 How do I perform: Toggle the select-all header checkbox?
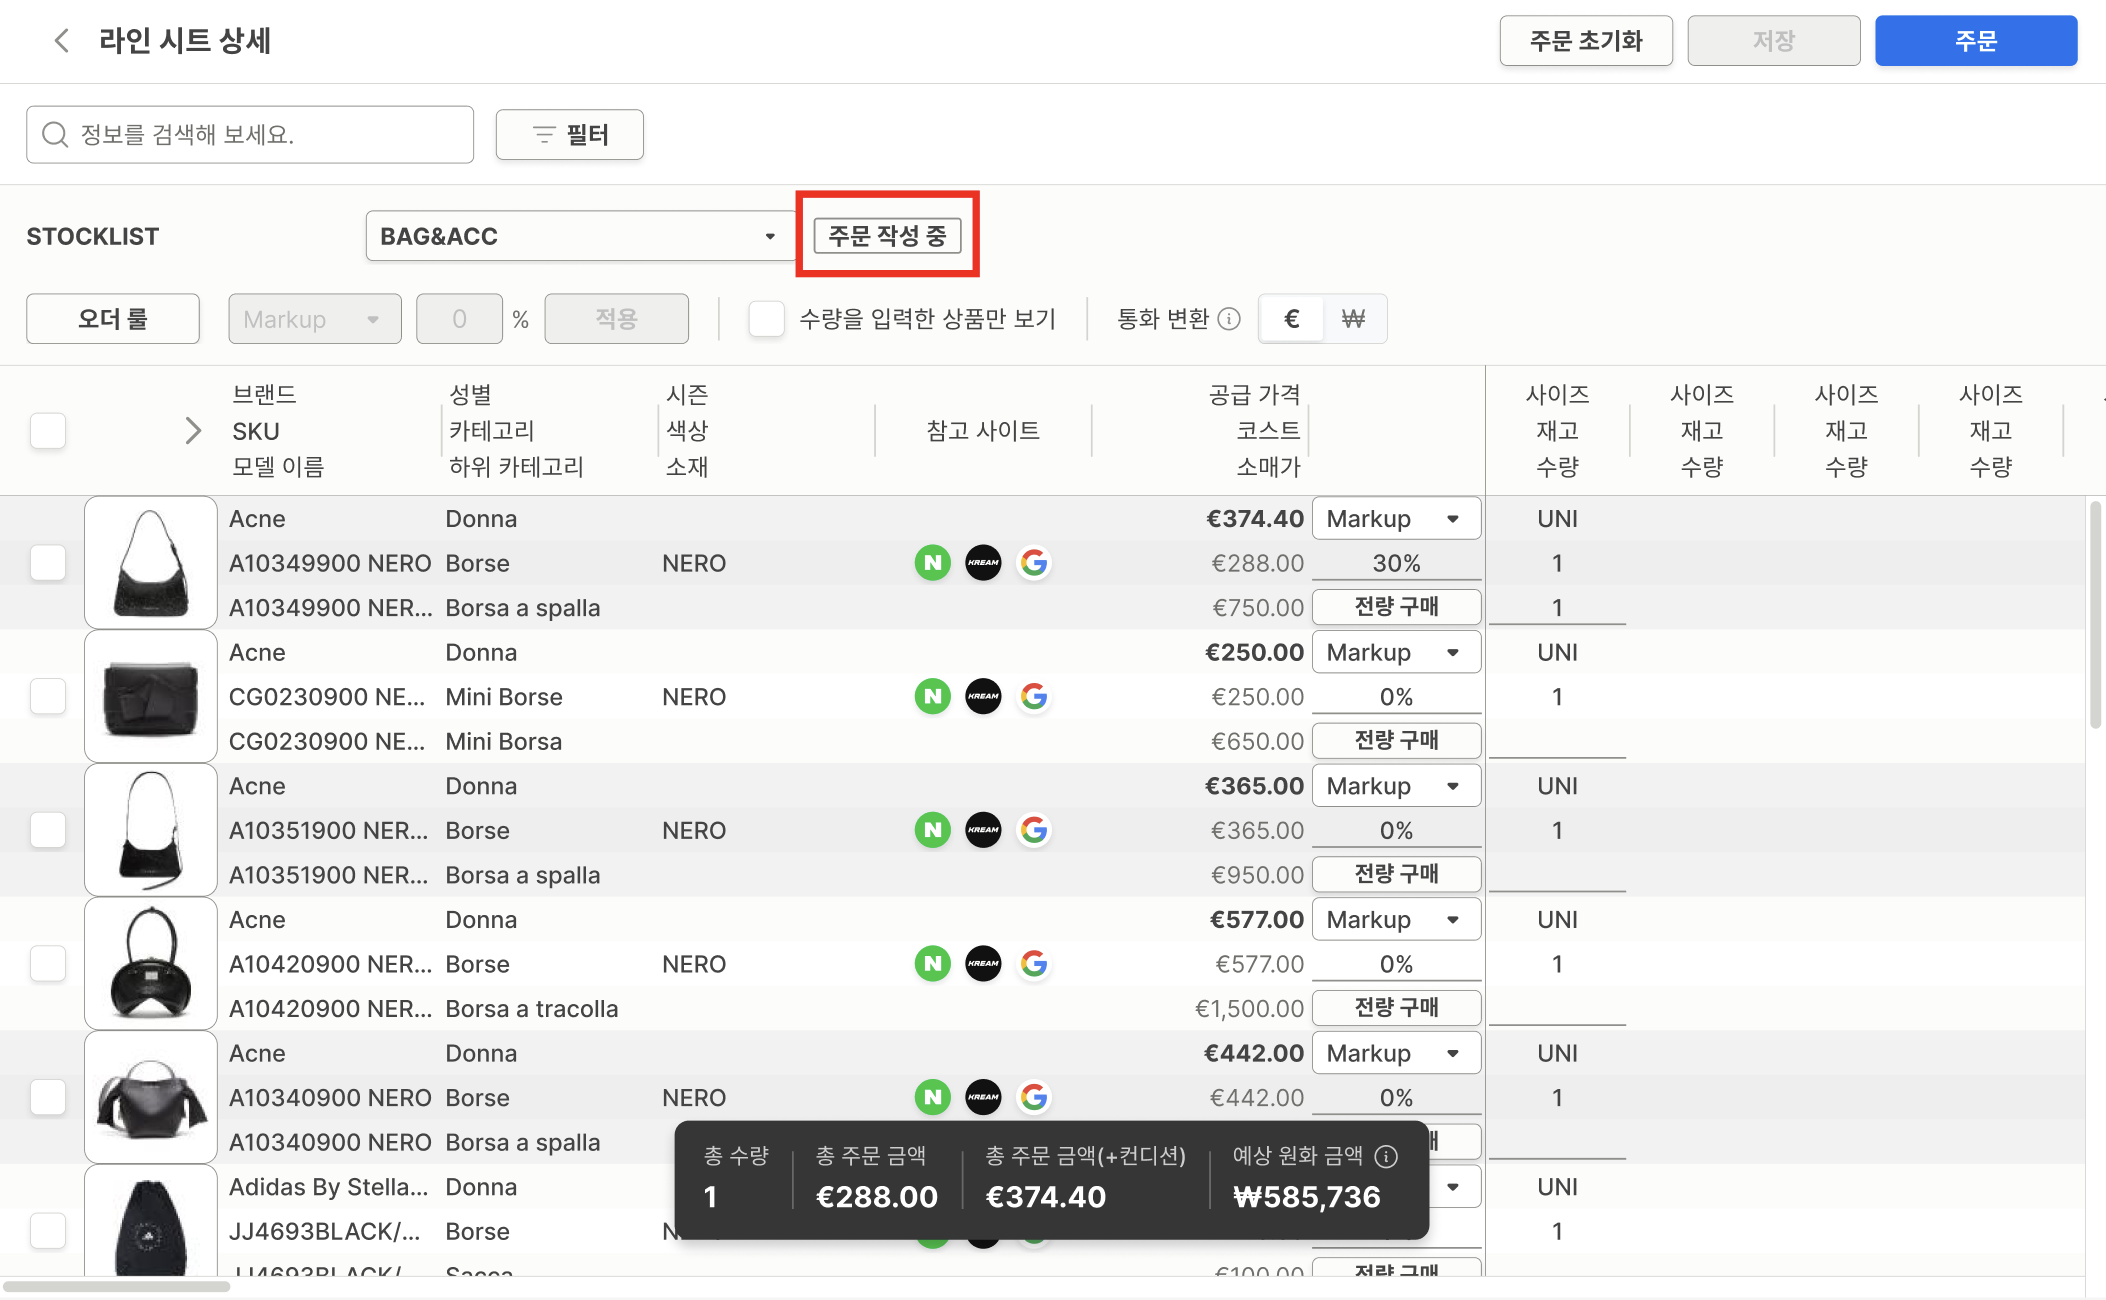pos(48,431)
